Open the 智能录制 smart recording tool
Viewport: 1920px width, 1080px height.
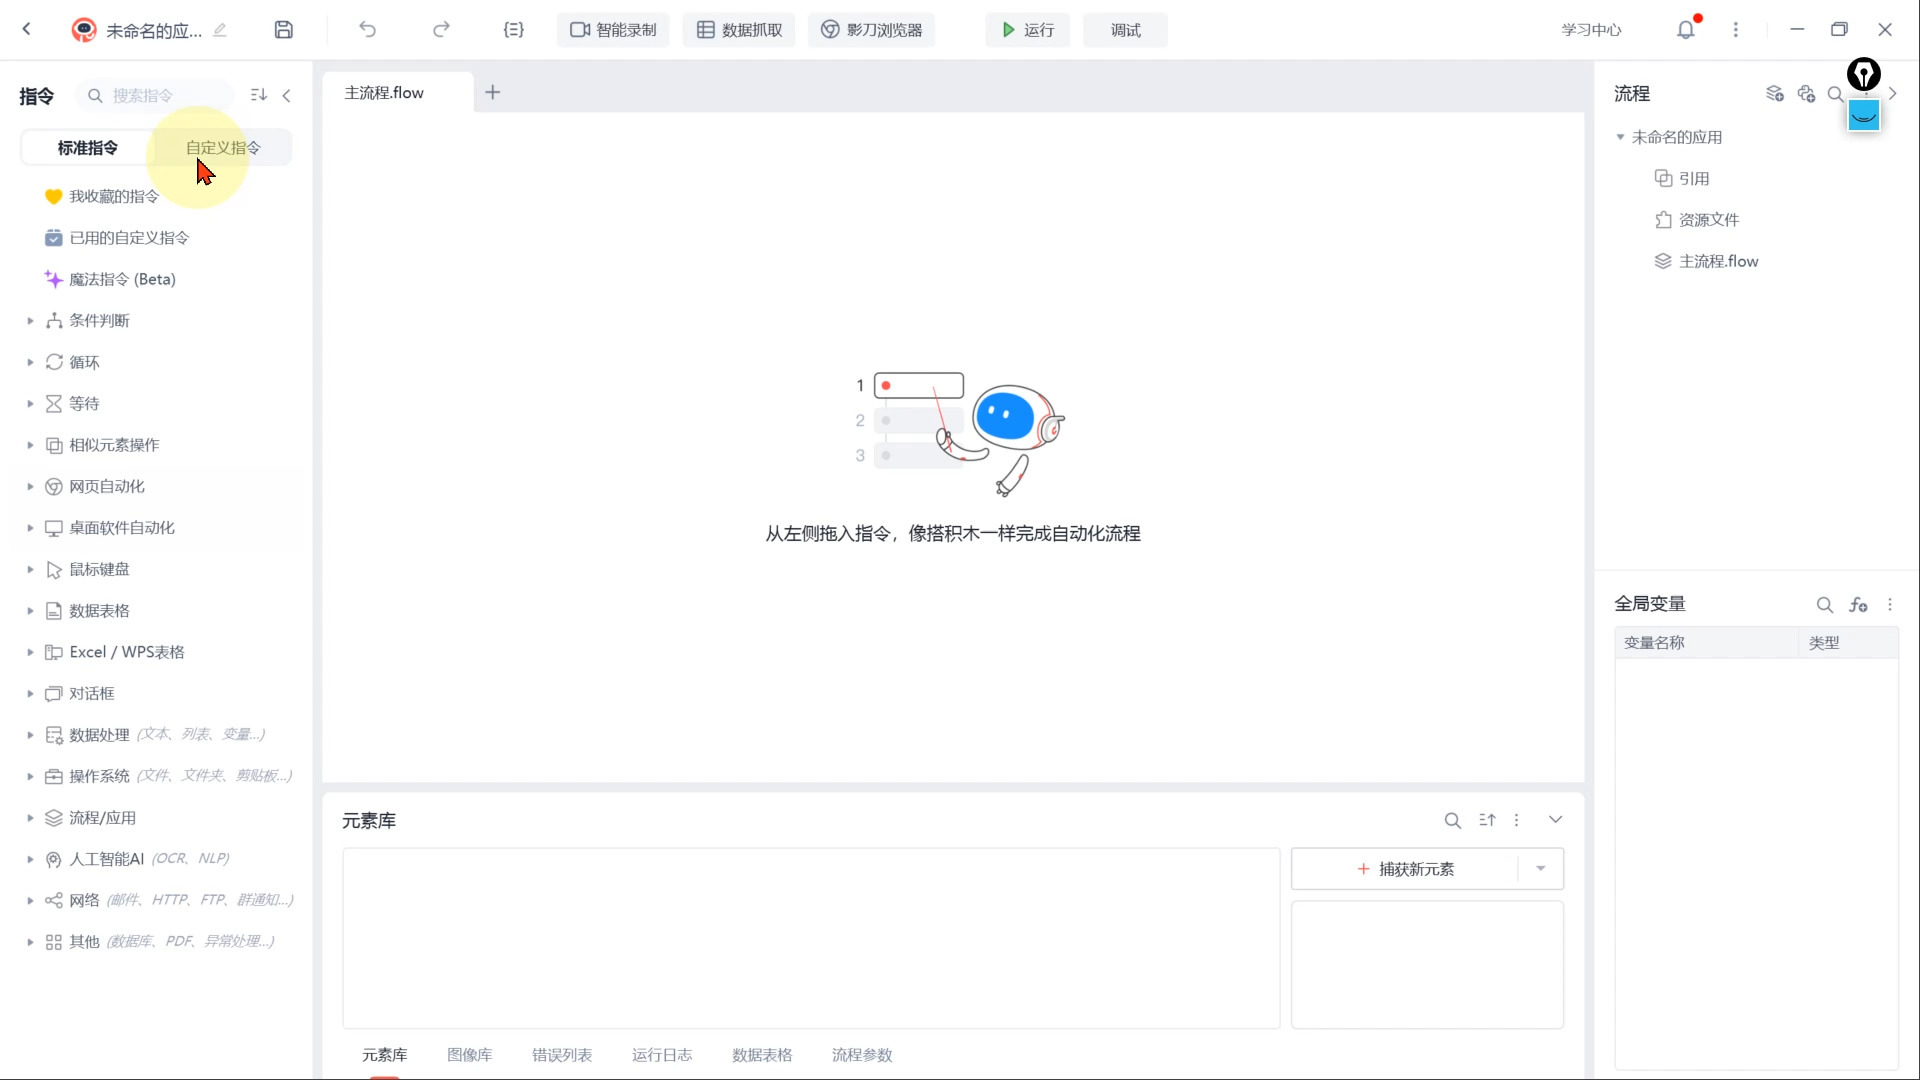[612, 29]
